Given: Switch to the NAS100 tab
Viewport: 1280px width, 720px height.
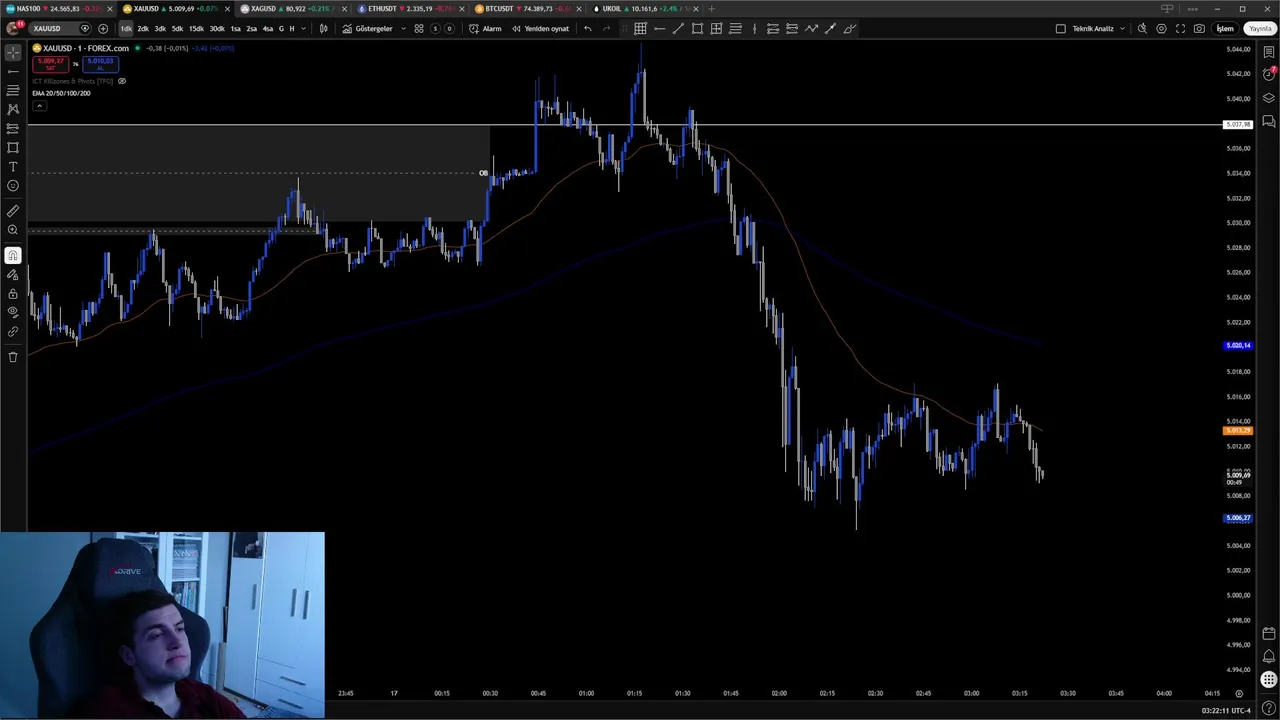Looking at the screenshot, I should click(56, 8).
